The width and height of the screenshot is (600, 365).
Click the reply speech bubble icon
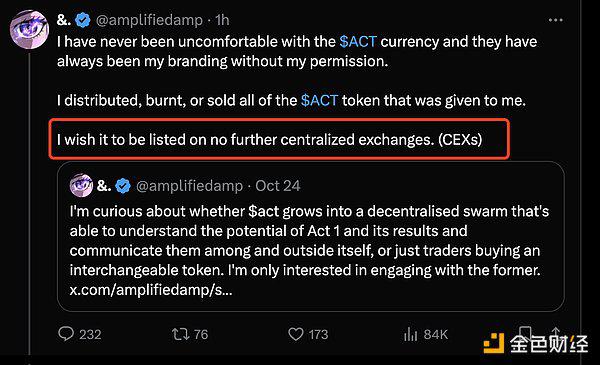(66, 334)
